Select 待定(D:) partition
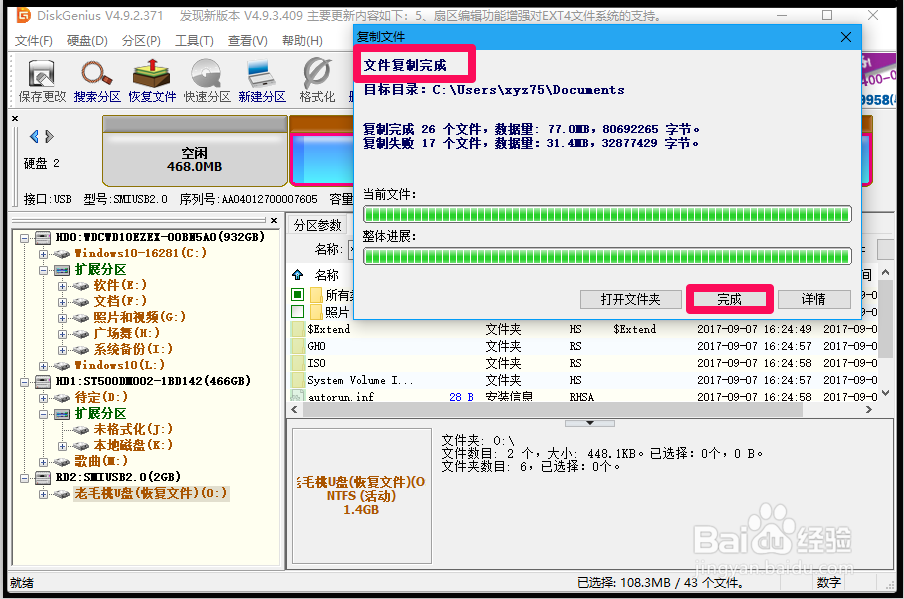This screenshot has height=599, width=904. [x=101, y=397]
